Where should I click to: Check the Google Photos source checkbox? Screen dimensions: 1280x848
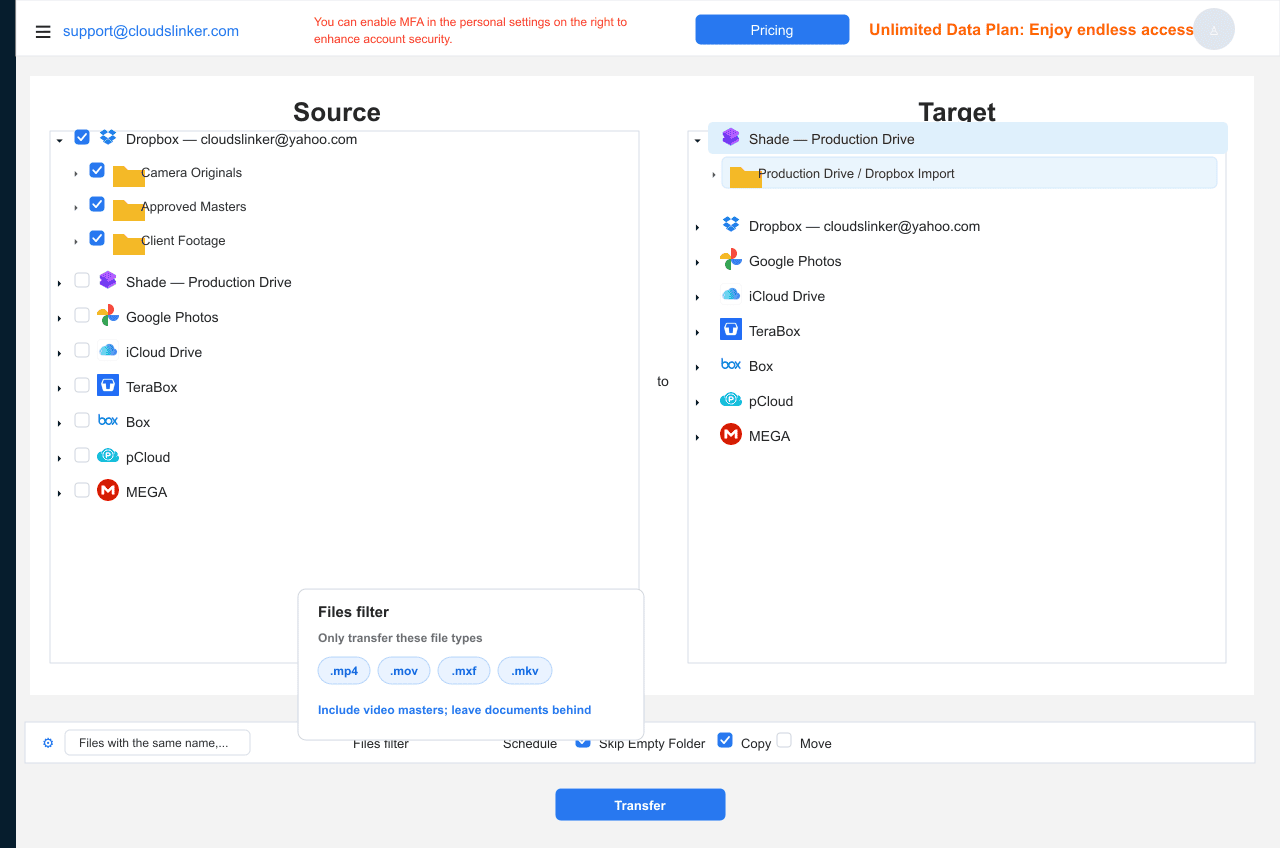(82, 316)
